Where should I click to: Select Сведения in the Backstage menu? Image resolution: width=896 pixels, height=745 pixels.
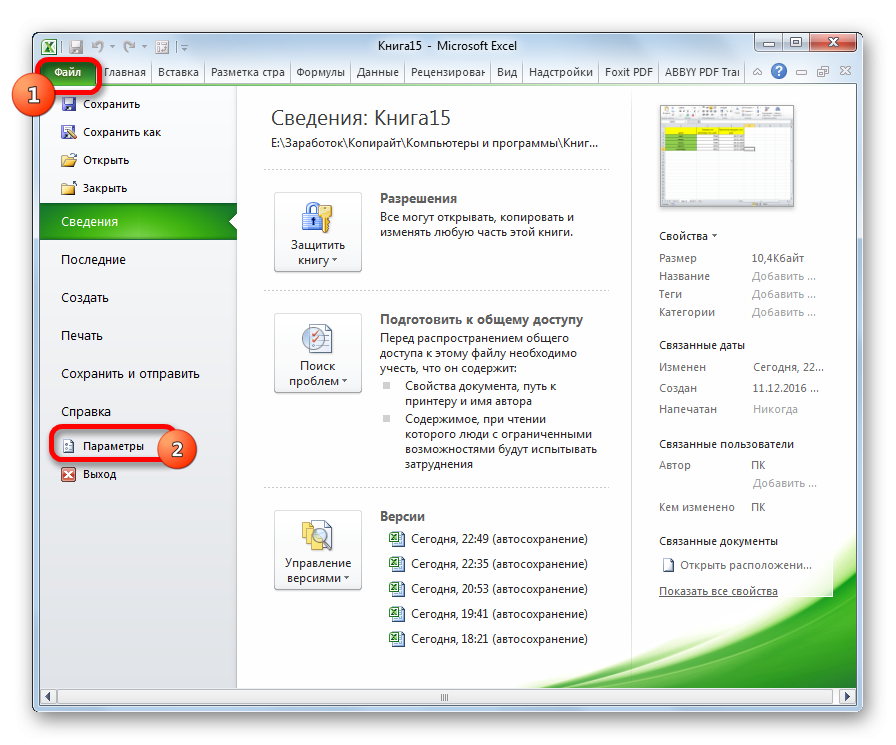pos(138,222)
